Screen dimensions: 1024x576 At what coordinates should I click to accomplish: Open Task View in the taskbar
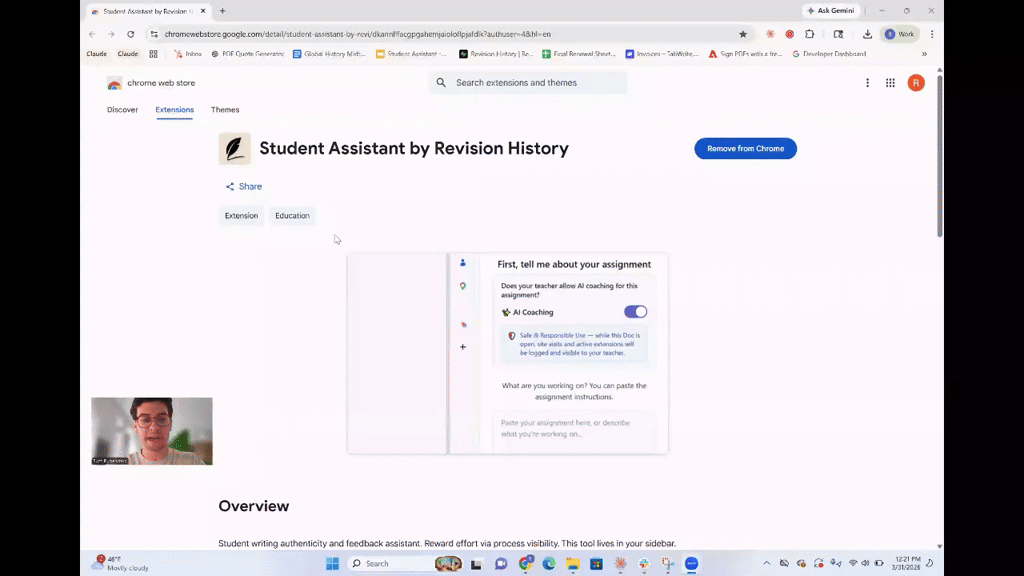pyautogui.click(x=476, y=564)
